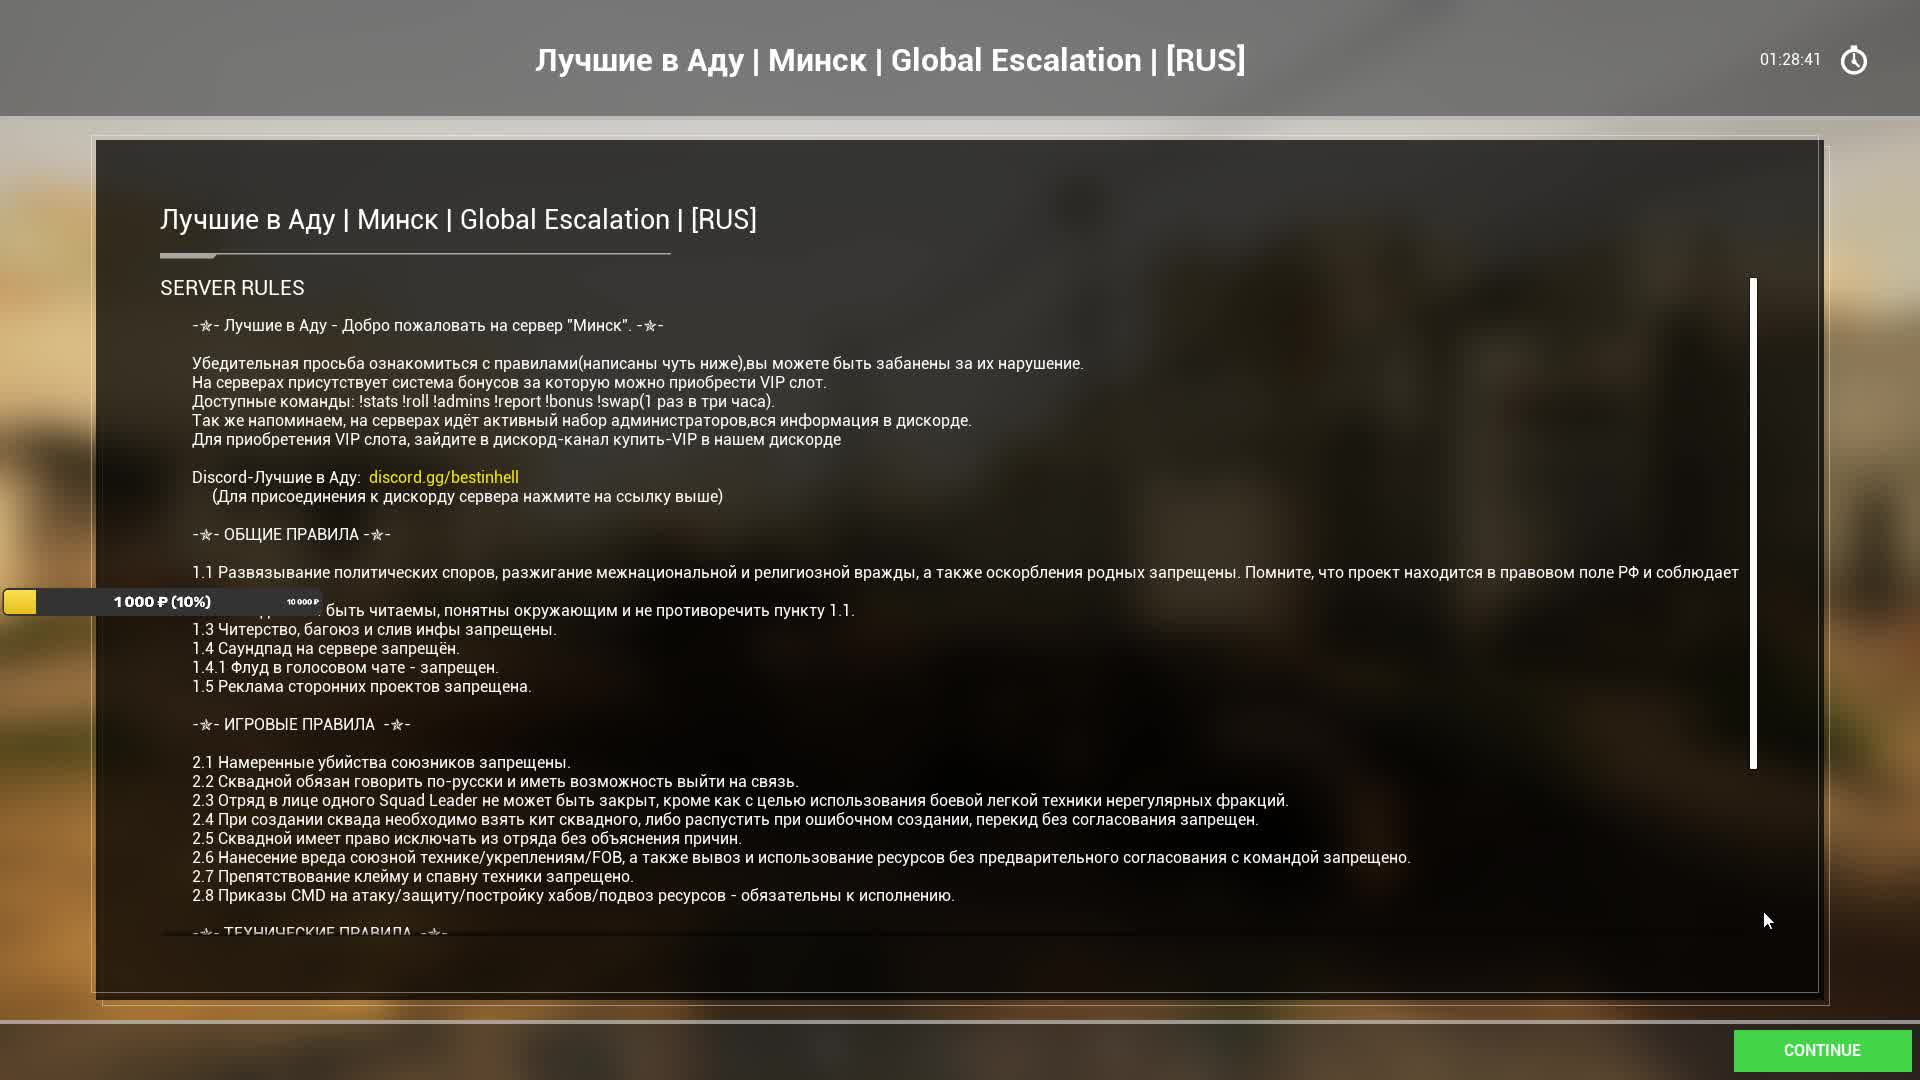Click the 1 000 ₽ (10%) progress label
This screenshot has height=1080, width=1920.
coord(162,602)
